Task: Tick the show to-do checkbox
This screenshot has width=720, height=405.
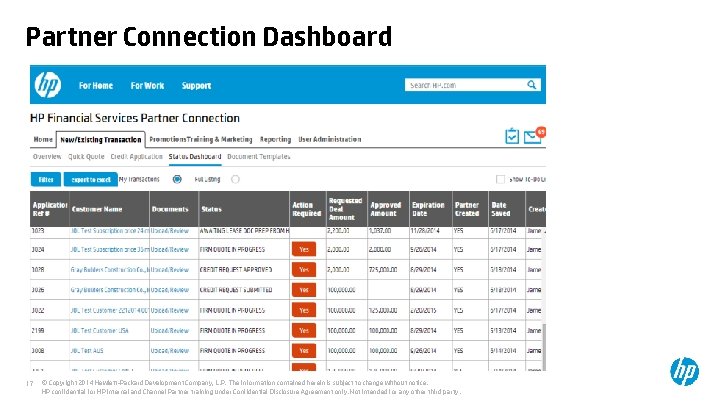Action: tap(500, 179)
